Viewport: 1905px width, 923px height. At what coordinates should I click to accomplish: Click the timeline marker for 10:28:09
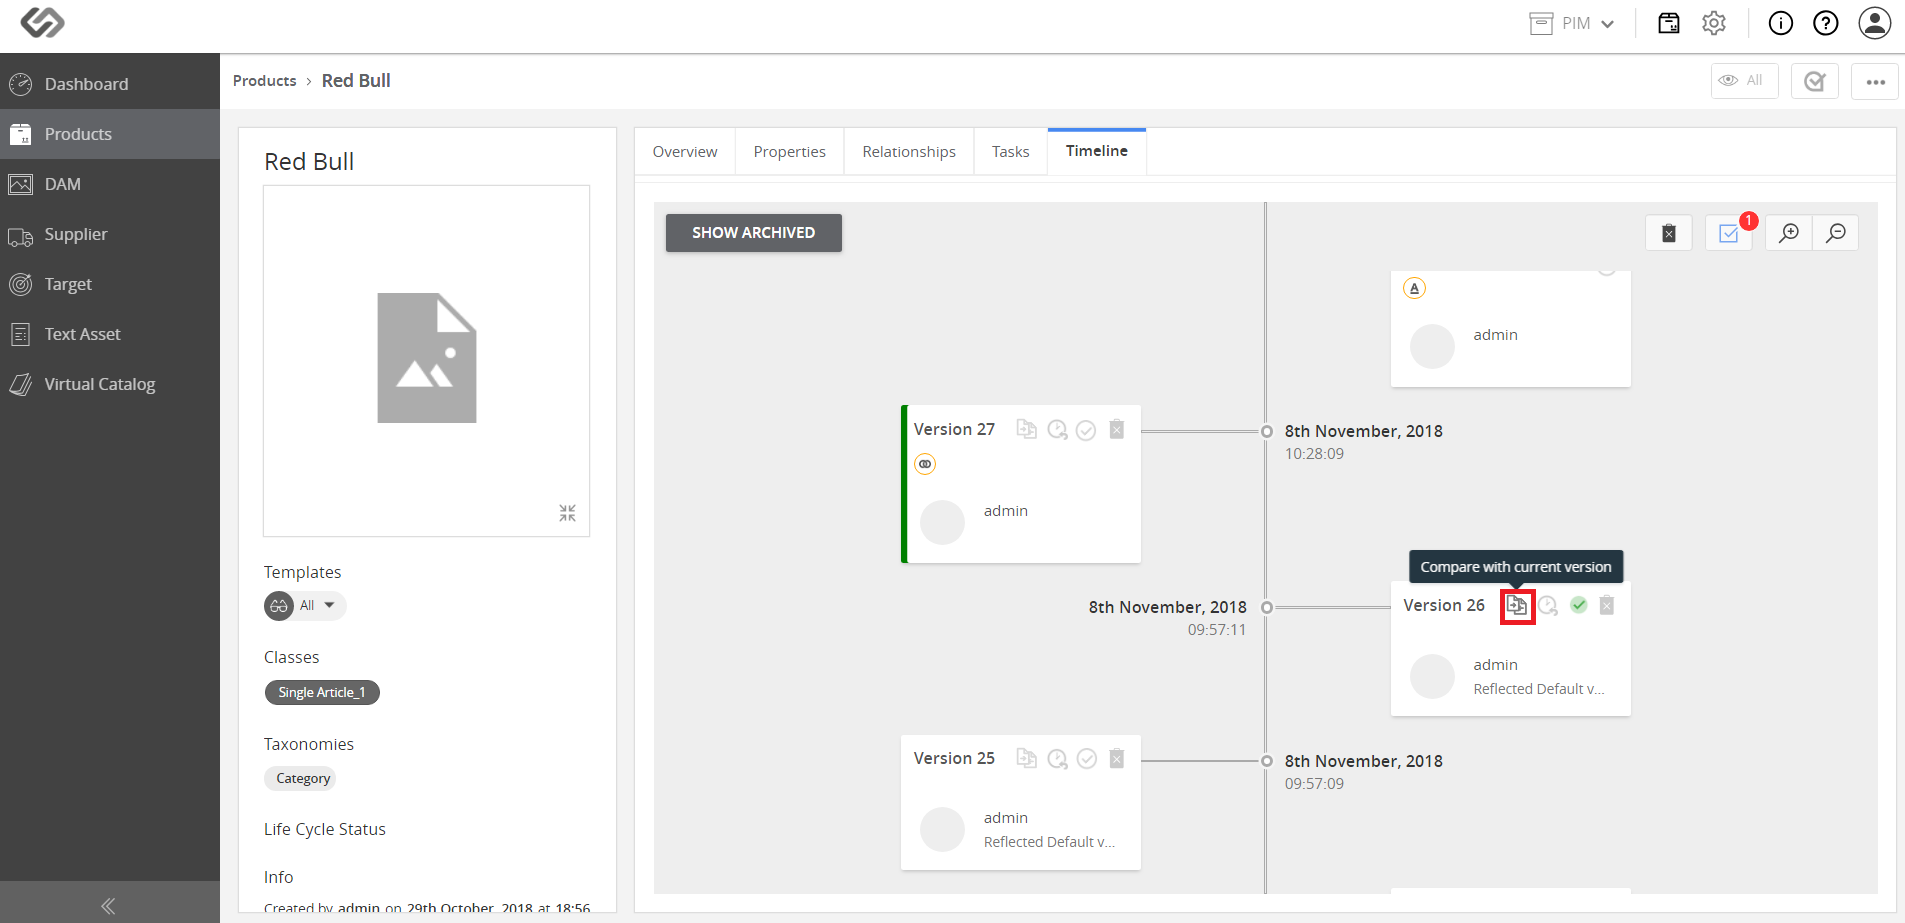1266,431
